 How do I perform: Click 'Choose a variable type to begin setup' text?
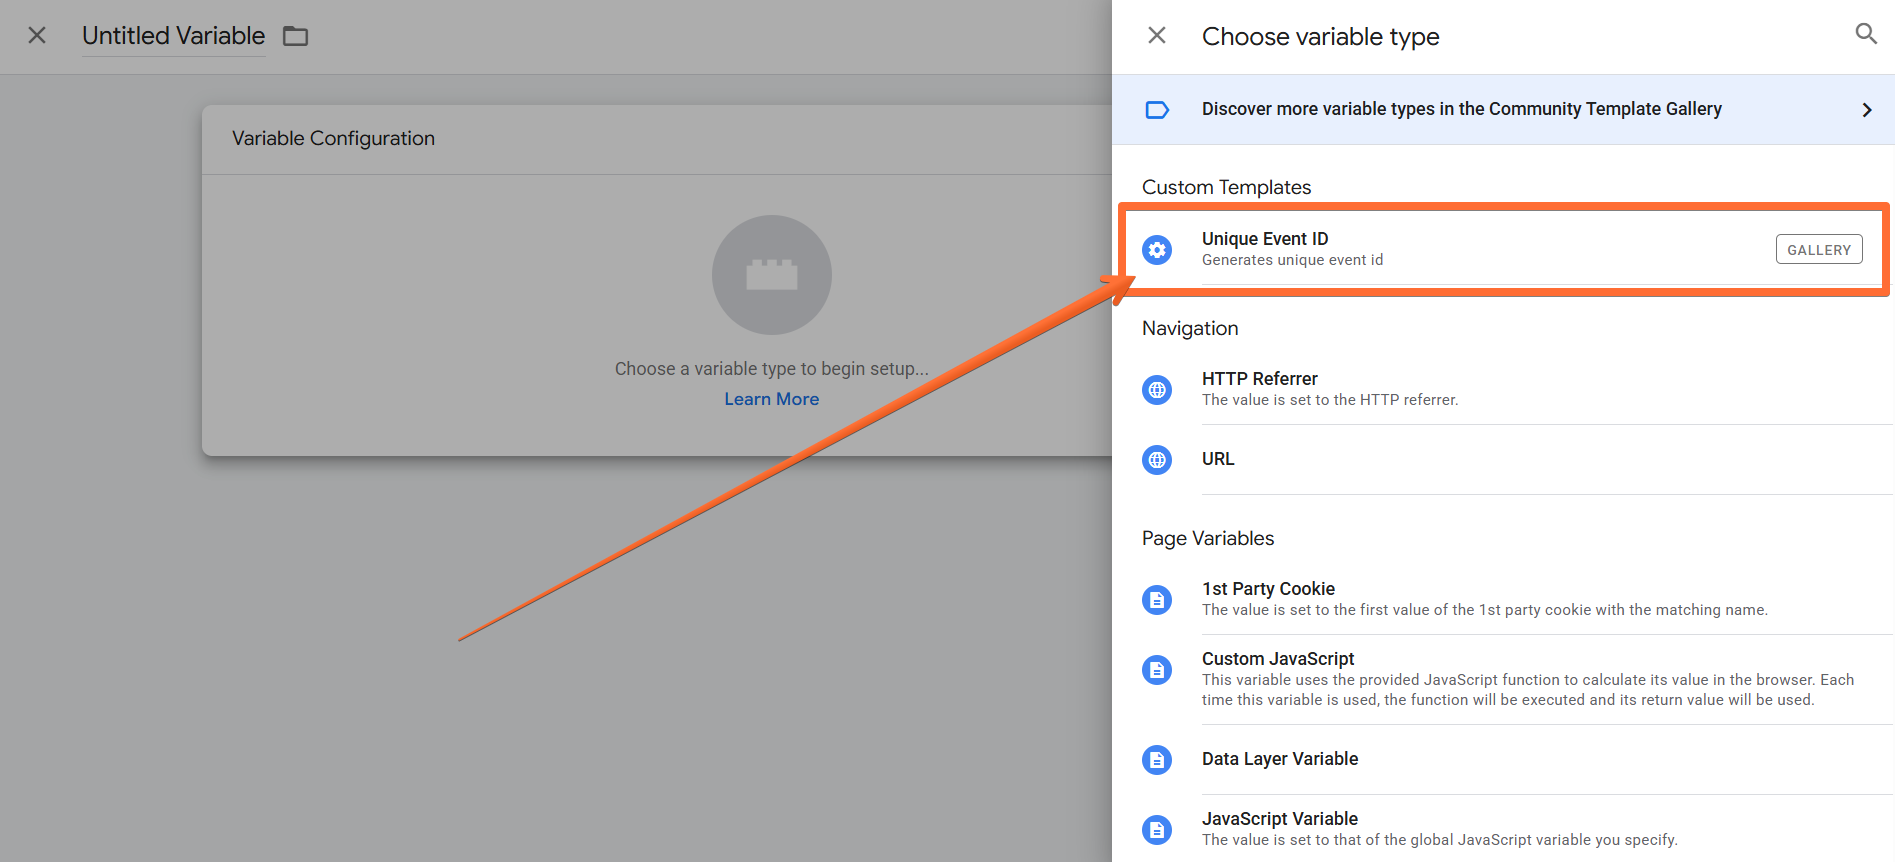771,369
